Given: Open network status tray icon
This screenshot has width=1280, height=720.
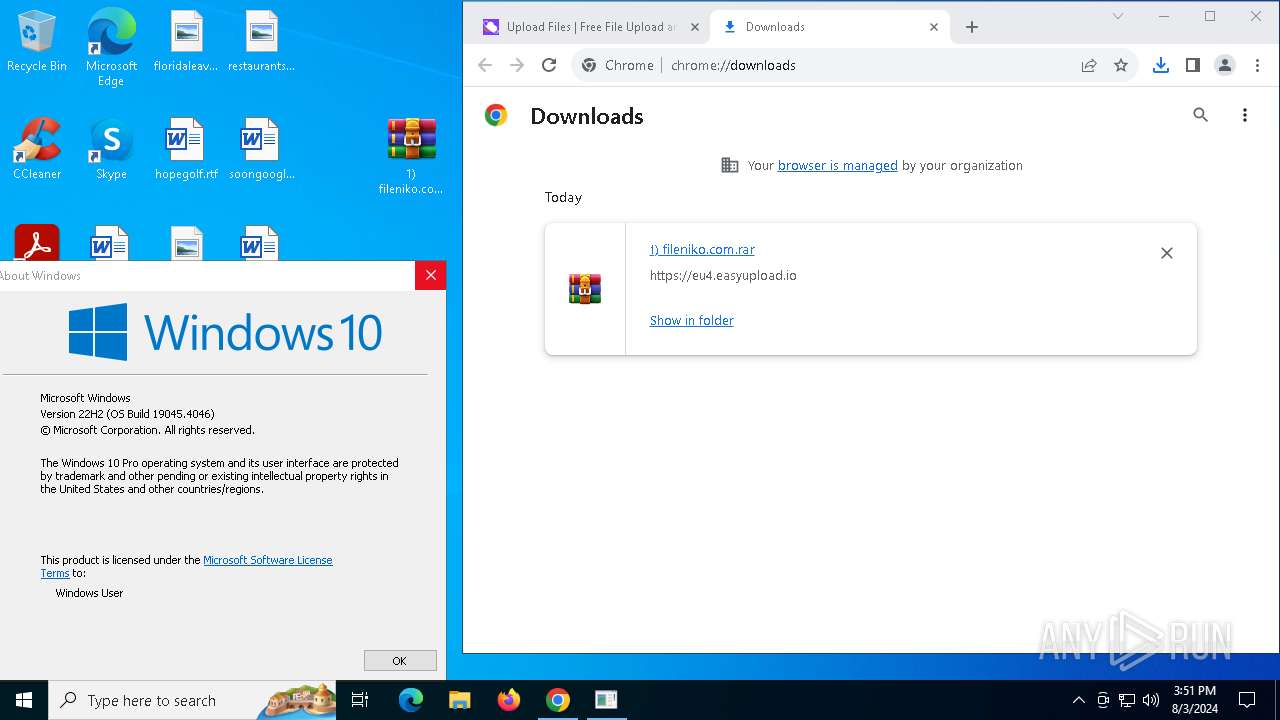Looking at the screenshot, I should tap(1127, 700).
